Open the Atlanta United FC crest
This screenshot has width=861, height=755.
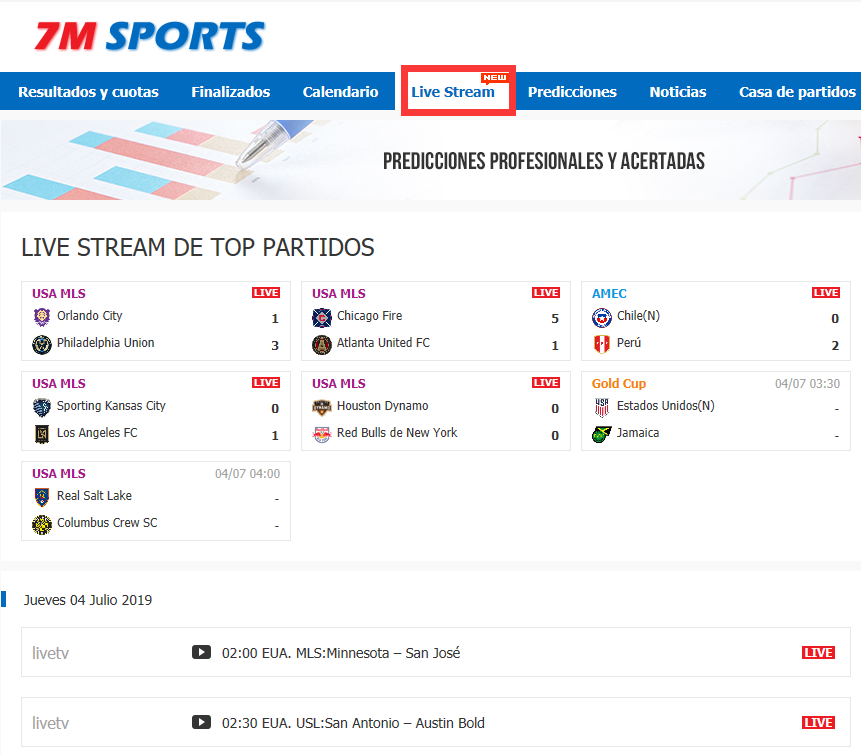click(322, 344)
